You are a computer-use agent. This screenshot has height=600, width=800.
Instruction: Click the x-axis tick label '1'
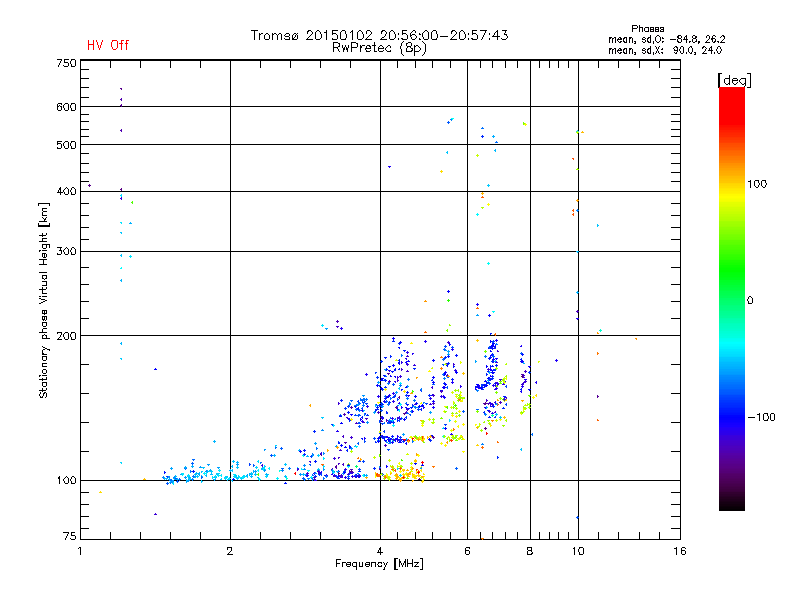click(x=80, y=551)
